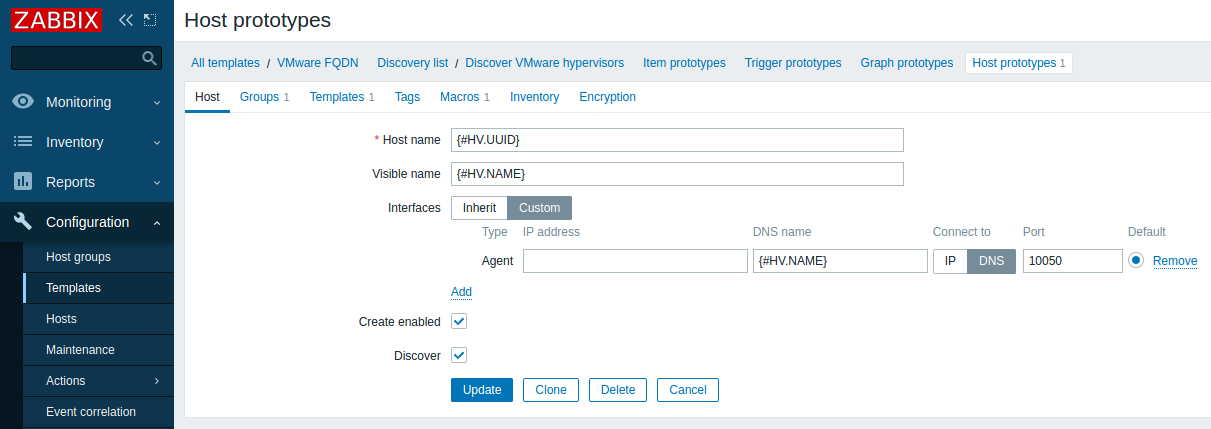Click the search magnifier icon

(150, 58)
